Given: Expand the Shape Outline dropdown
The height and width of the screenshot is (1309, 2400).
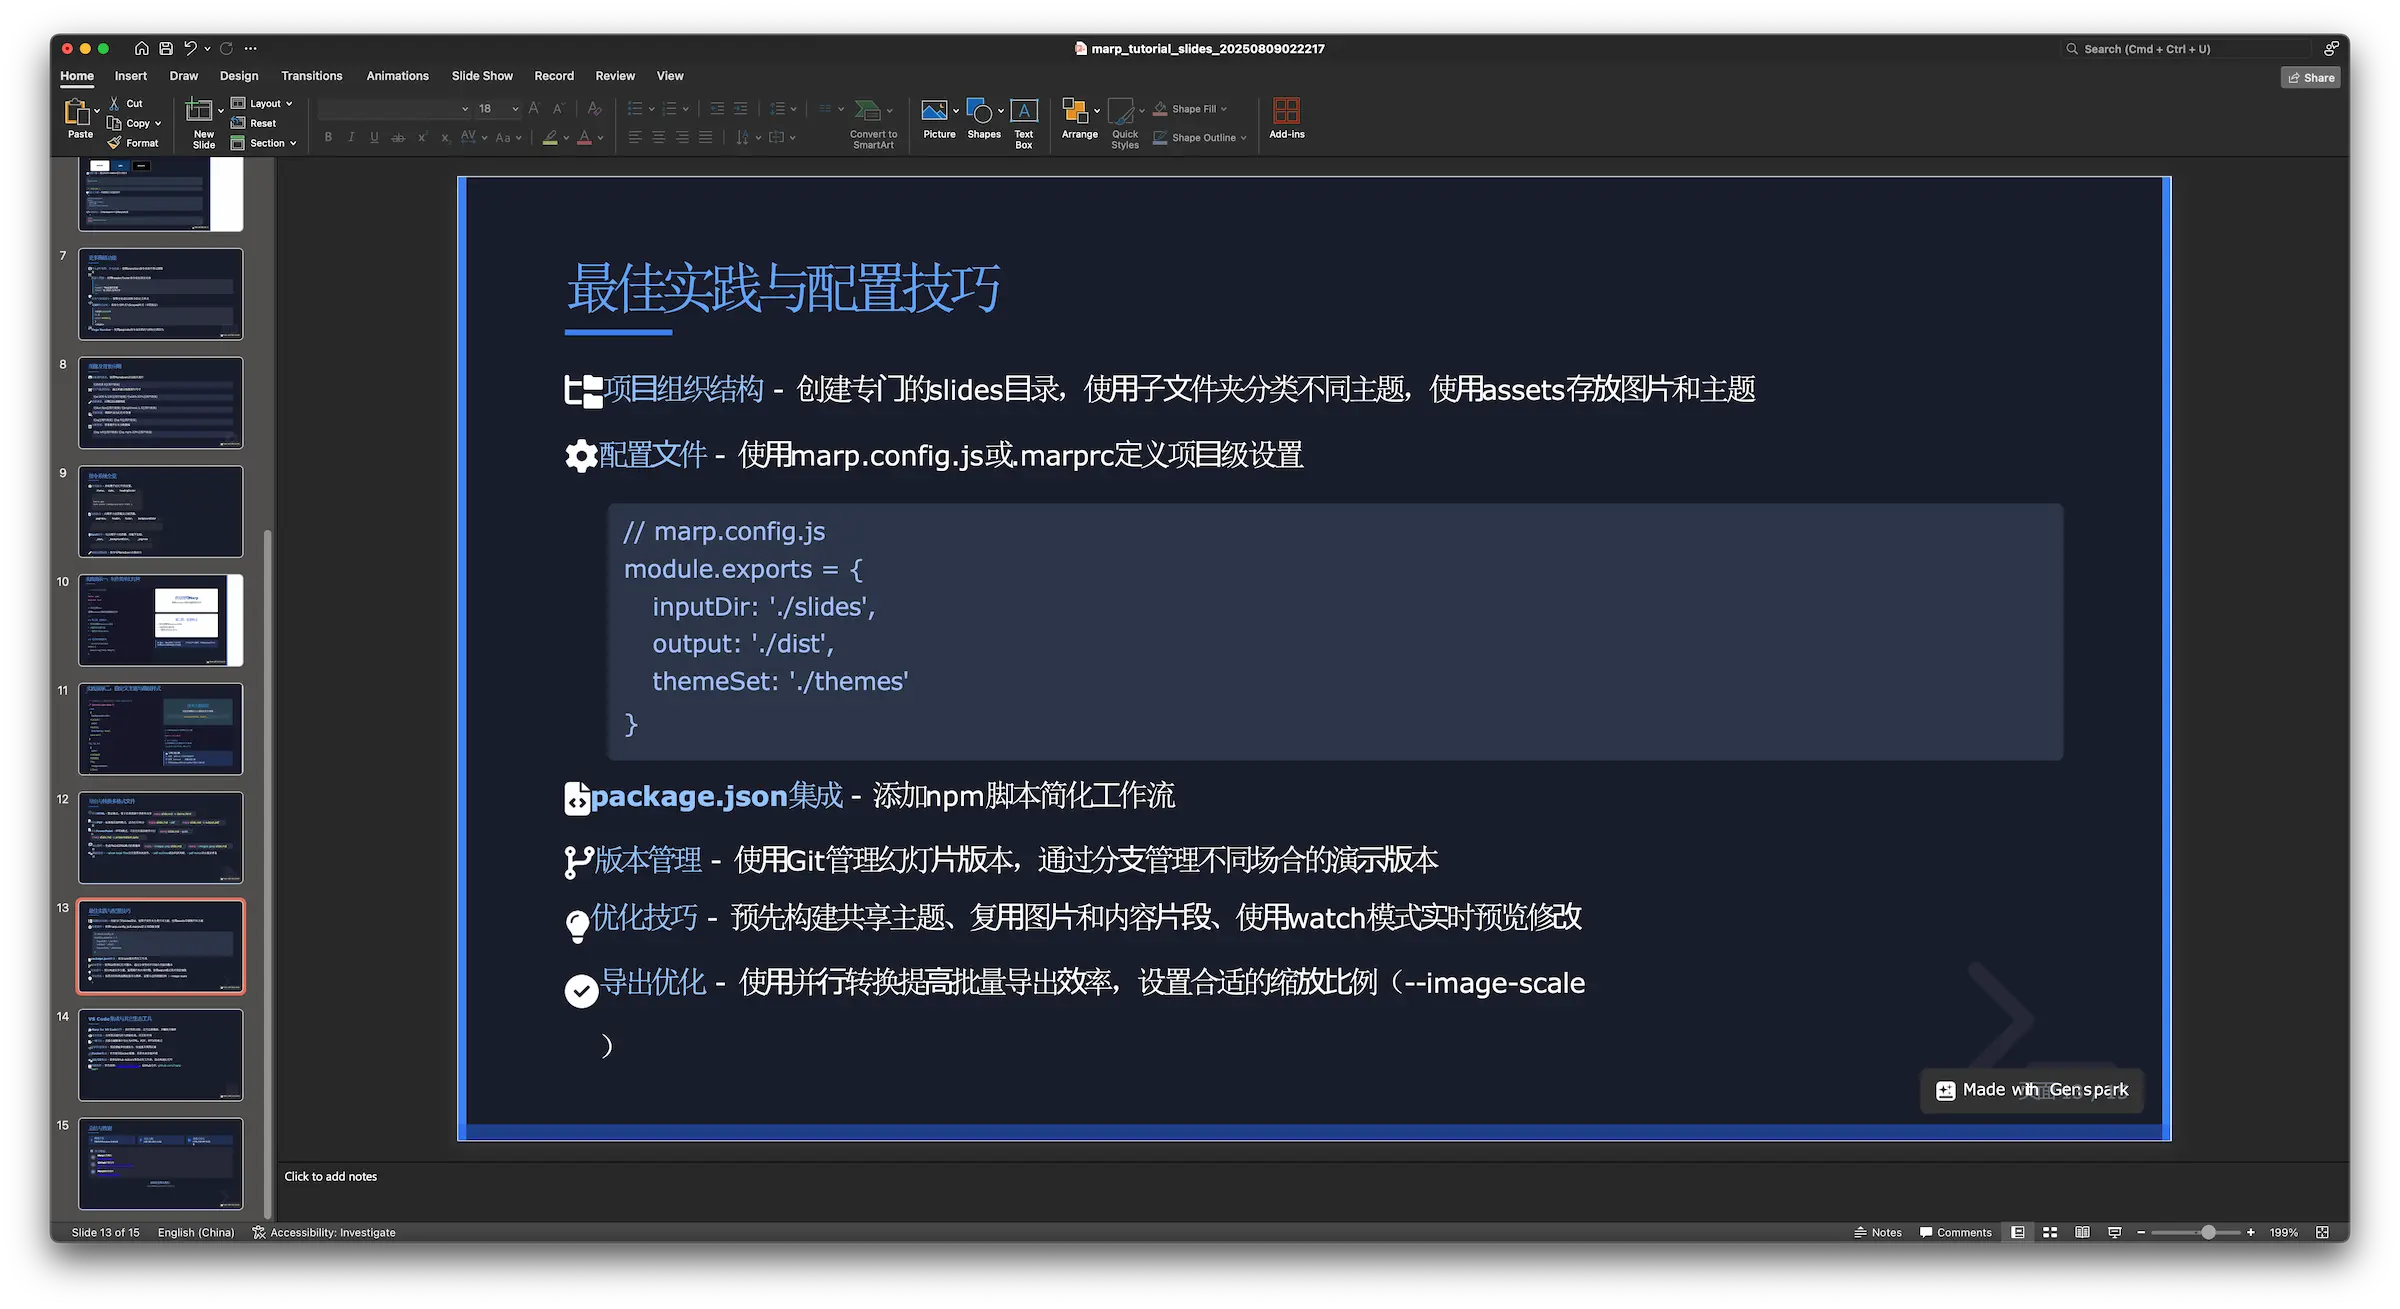Looking at the screenshot, I should (x=1244, y=138).
